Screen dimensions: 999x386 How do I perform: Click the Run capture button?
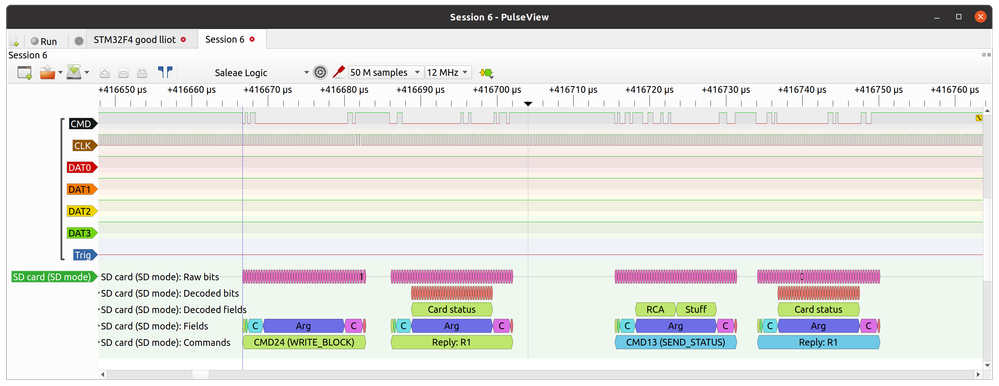pyautogui.click(x=44, y=41)
